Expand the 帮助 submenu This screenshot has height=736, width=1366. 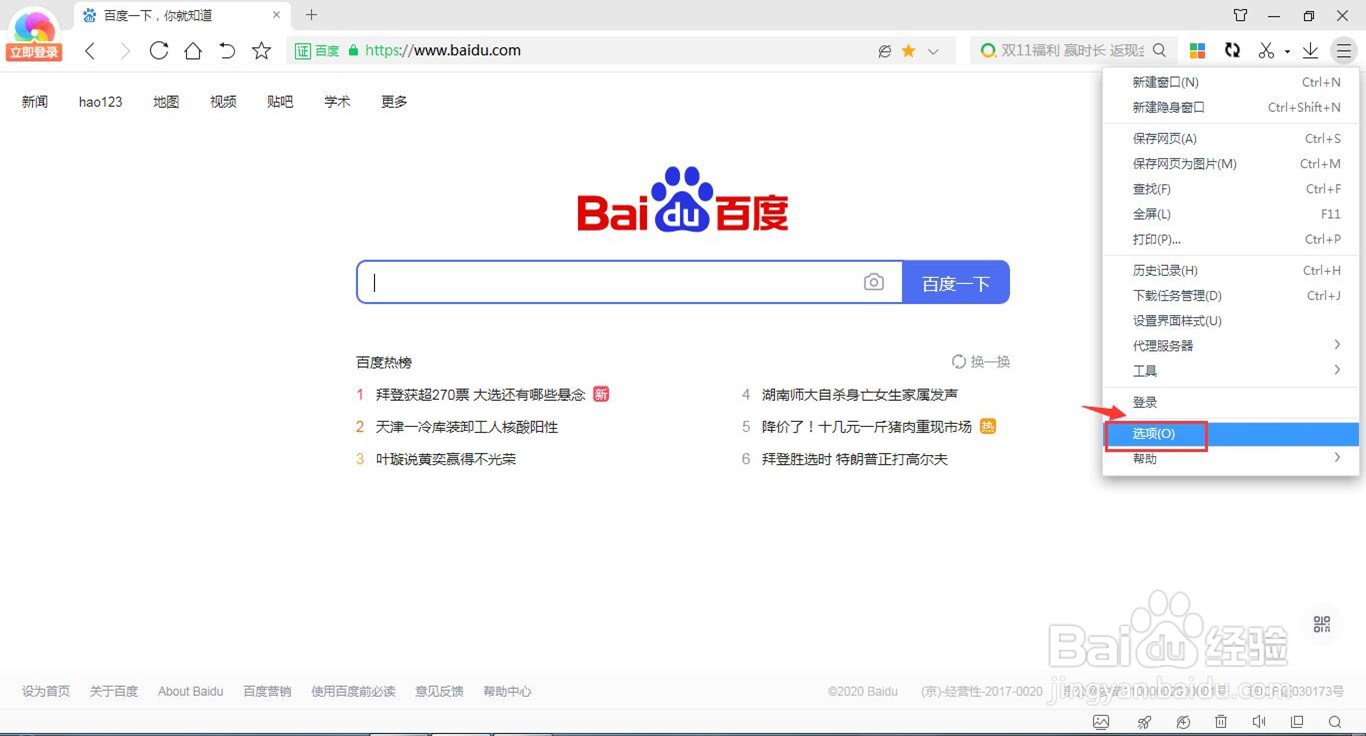(x=1231, y=458)
